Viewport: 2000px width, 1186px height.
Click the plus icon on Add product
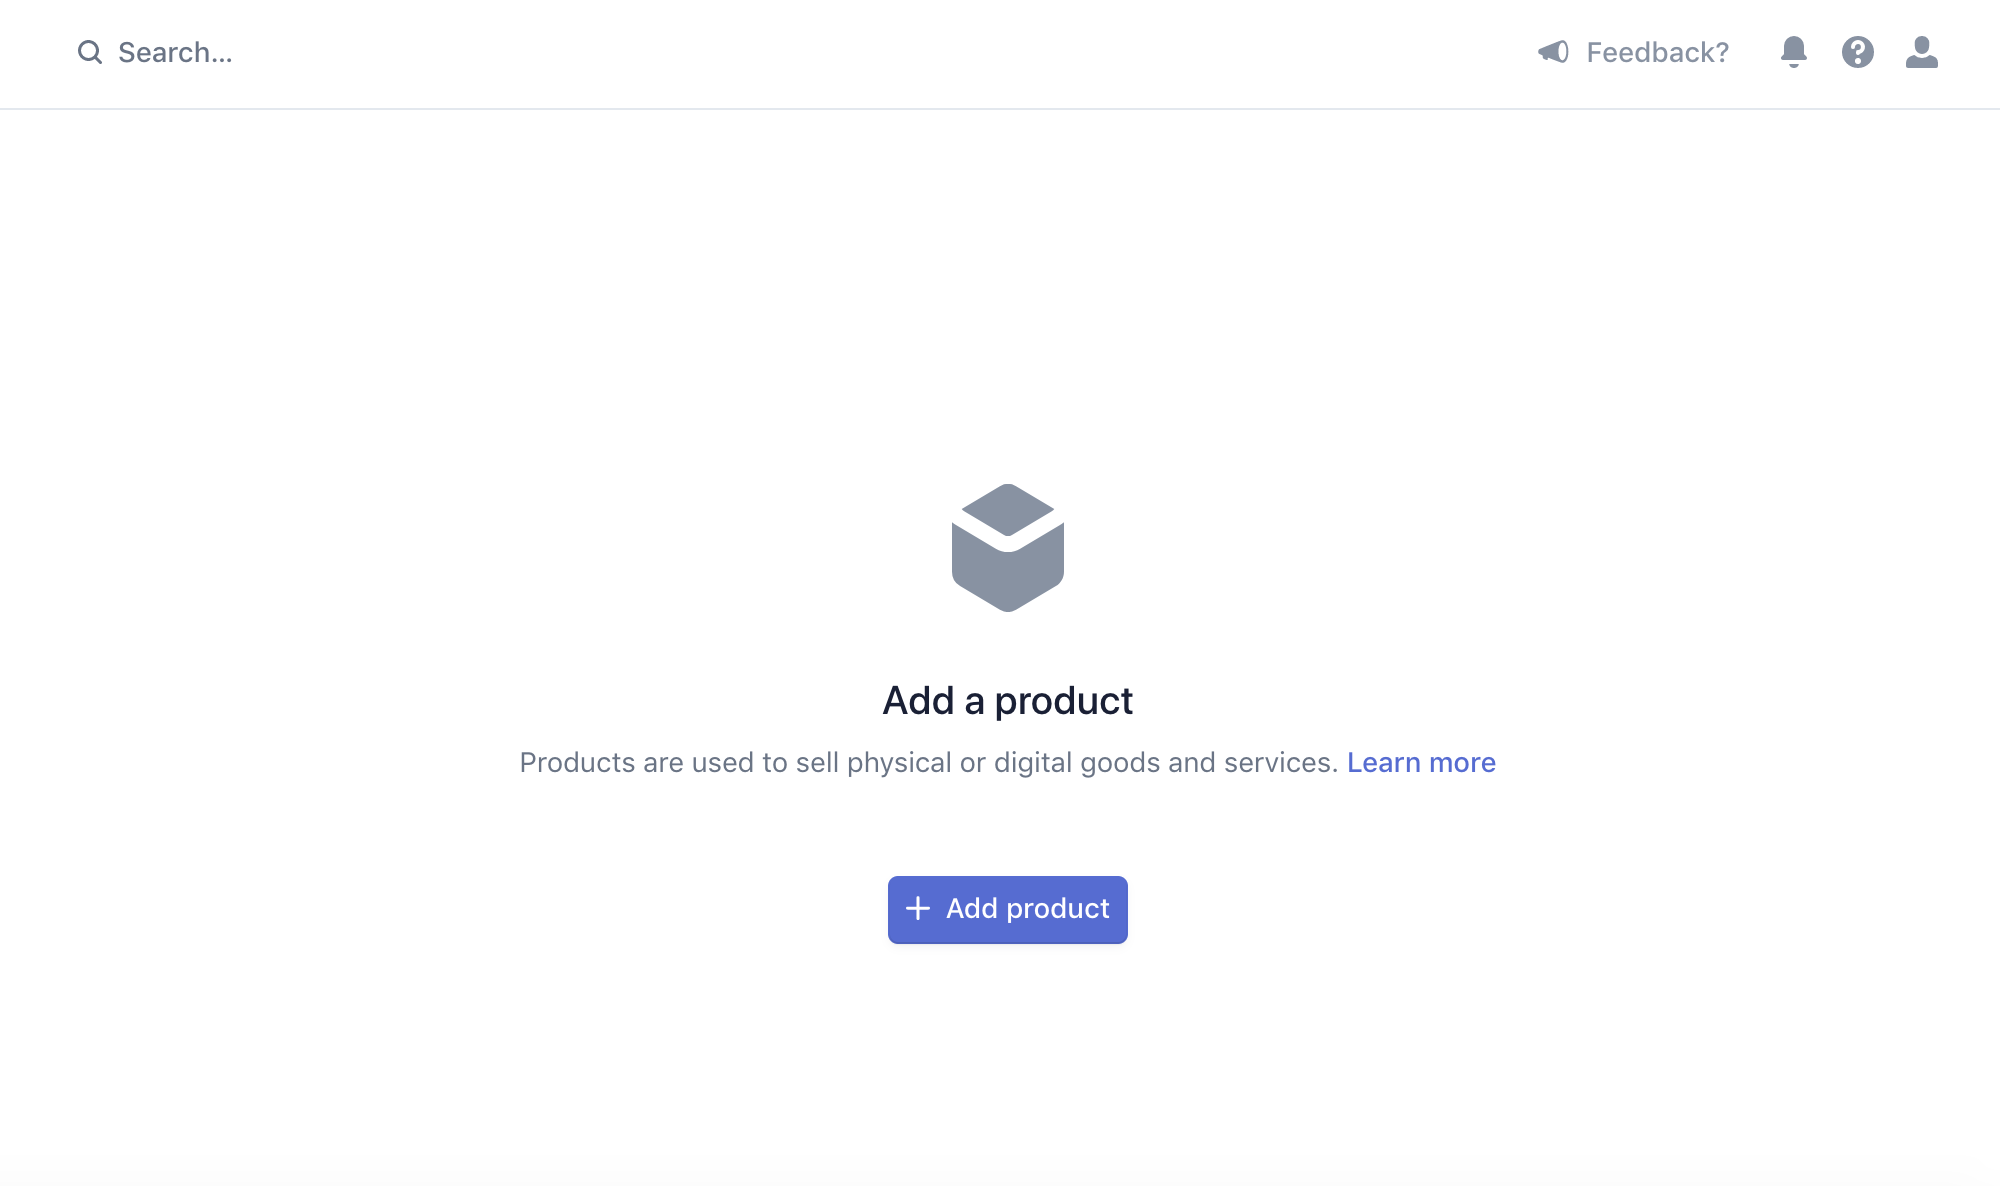tap(918, 908)
